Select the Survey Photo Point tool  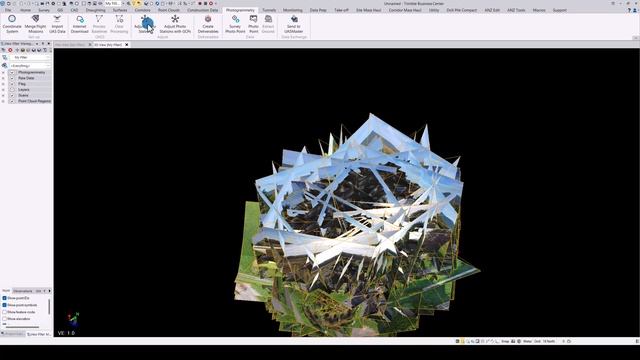coord(235,24)
